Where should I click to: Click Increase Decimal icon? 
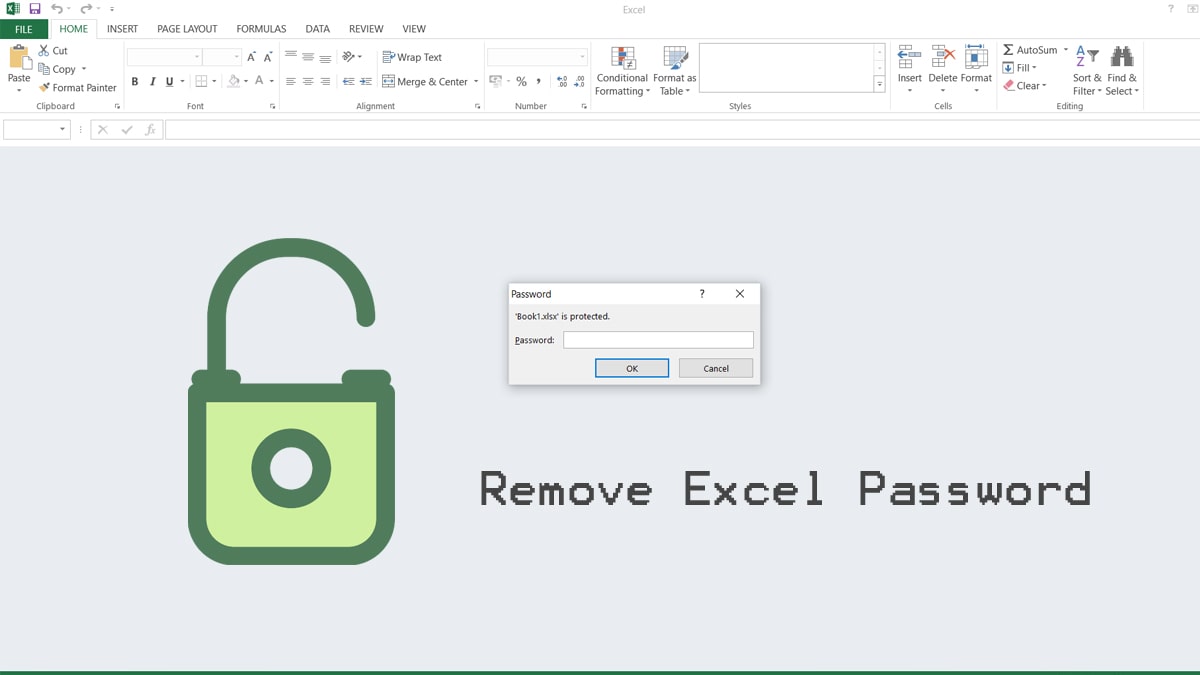pyautogui.click(x=561, y=81)
